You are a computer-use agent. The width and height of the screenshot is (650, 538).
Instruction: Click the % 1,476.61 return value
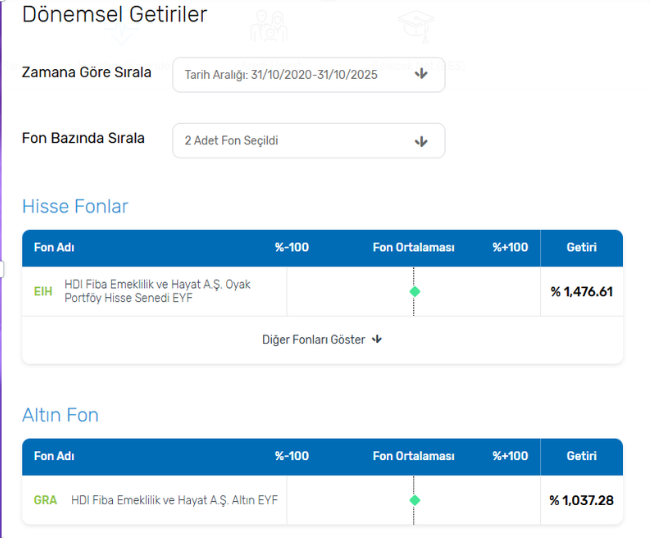tap(581, 292)
